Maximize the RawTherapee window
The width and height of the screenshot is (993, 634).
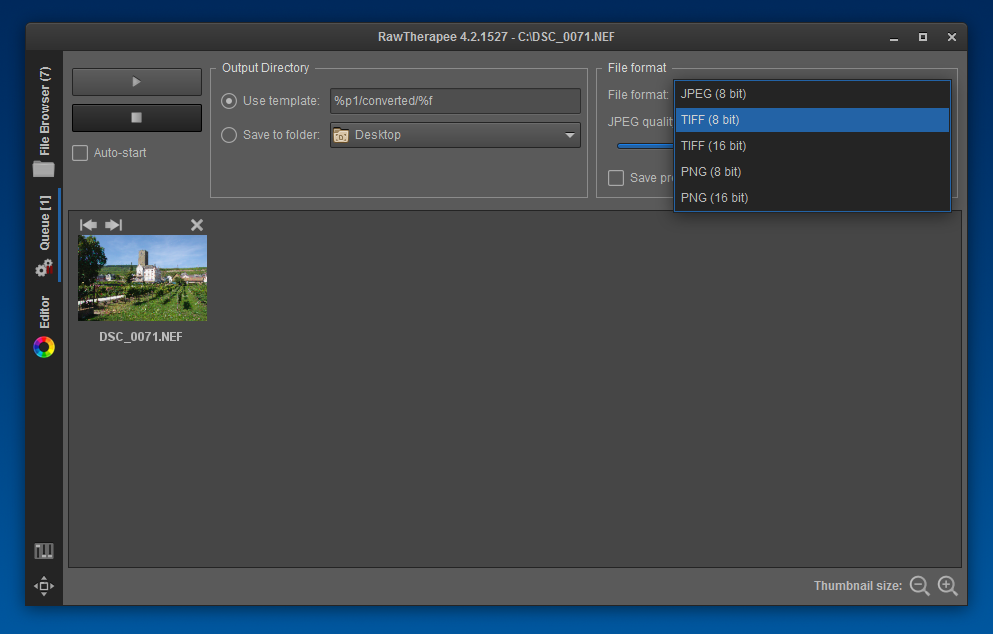(923, 37)
